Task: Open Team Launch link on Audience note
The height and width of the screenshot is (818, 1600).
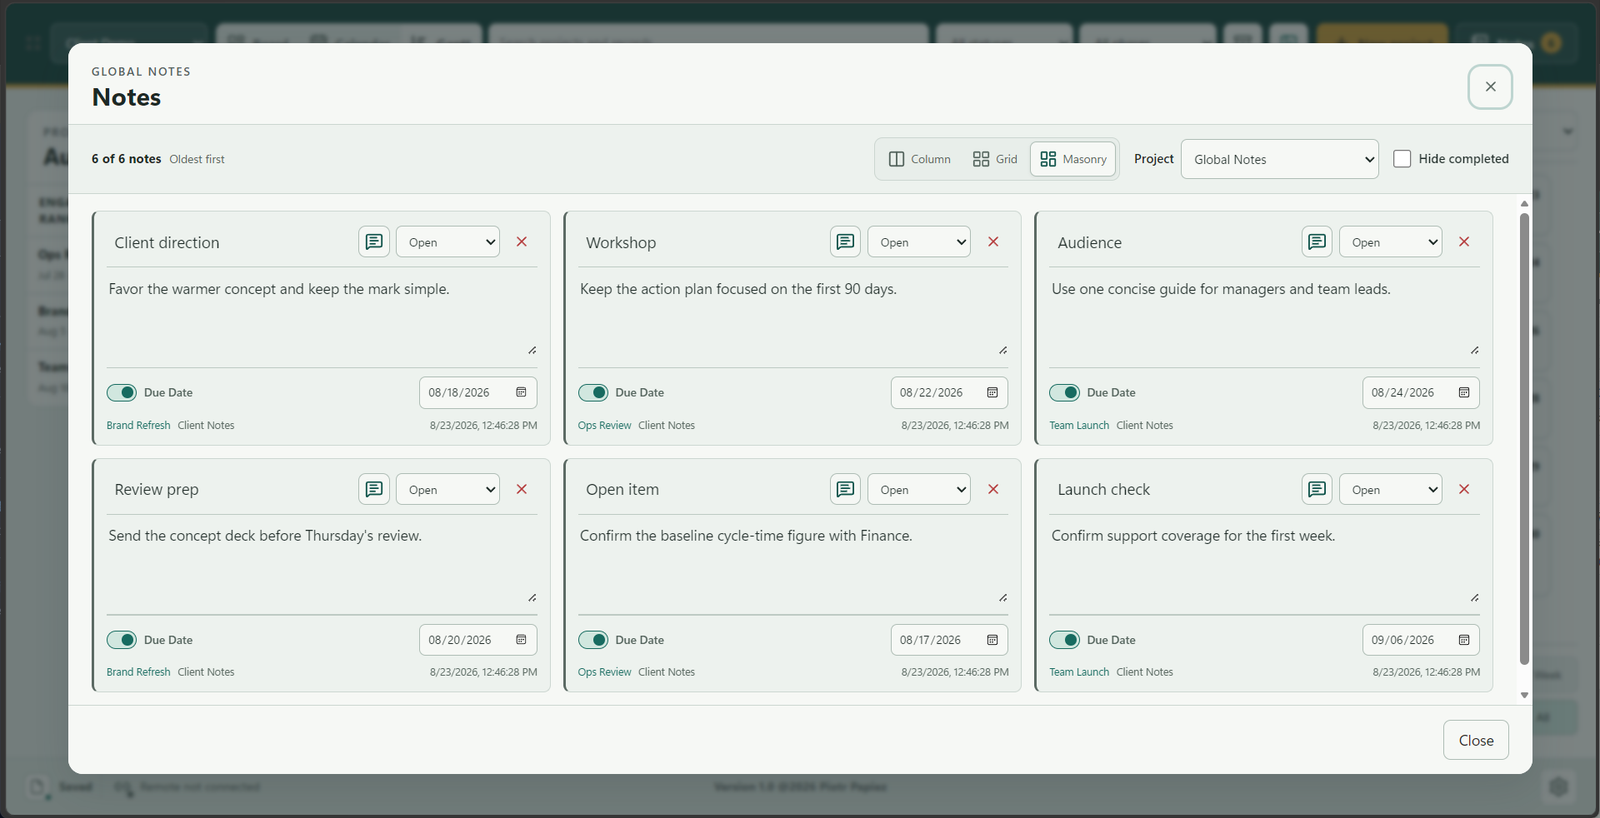Action: [1079, 425]
